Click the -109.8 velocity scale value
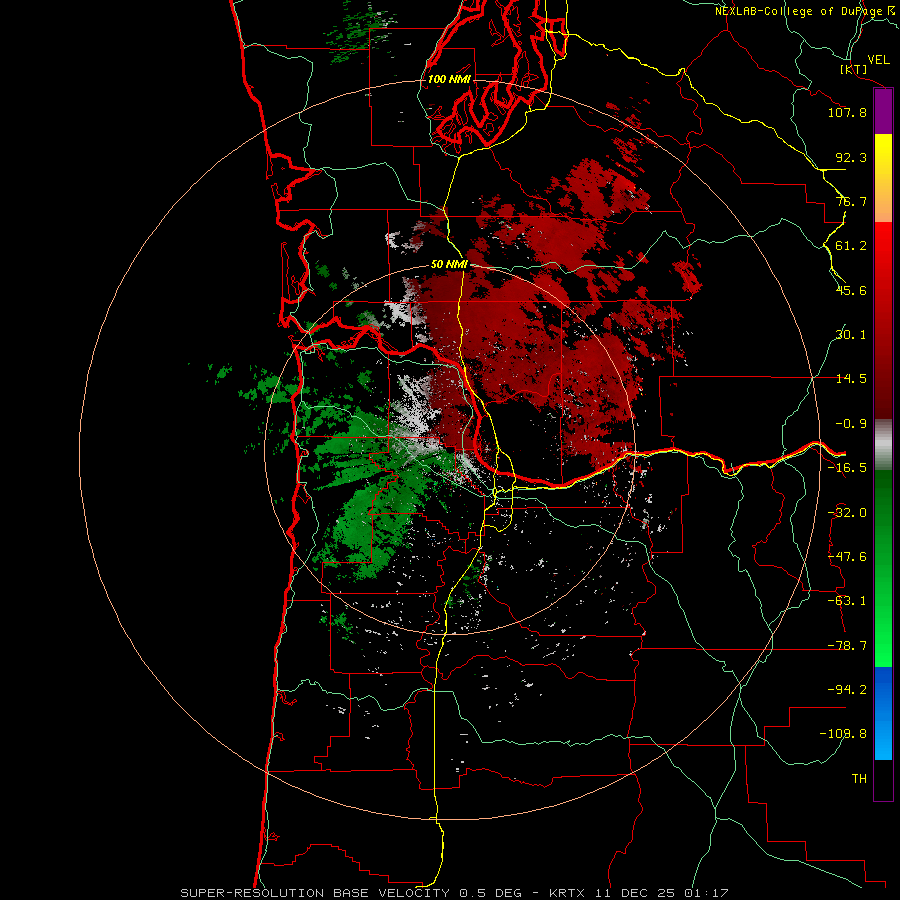 click(x=843, y=734)
